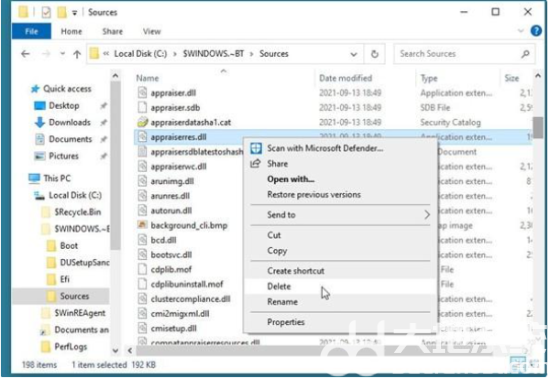Image resolution: width=550 pixels, height=378 pixels.
Task: Expand the ribbon chevron
Action: click(521, 31)
